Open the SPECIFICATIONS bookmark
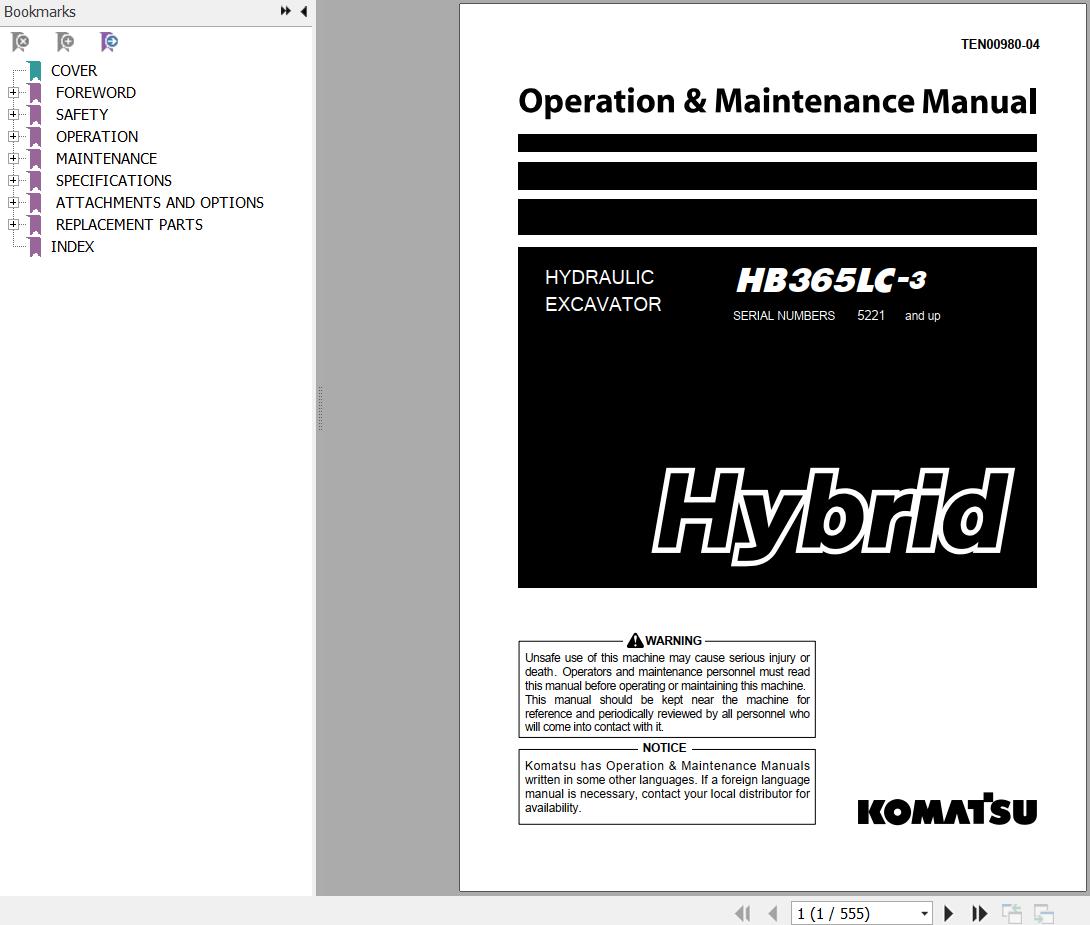The height and width of the screenshot is (925, 1090). pos(114,181)
